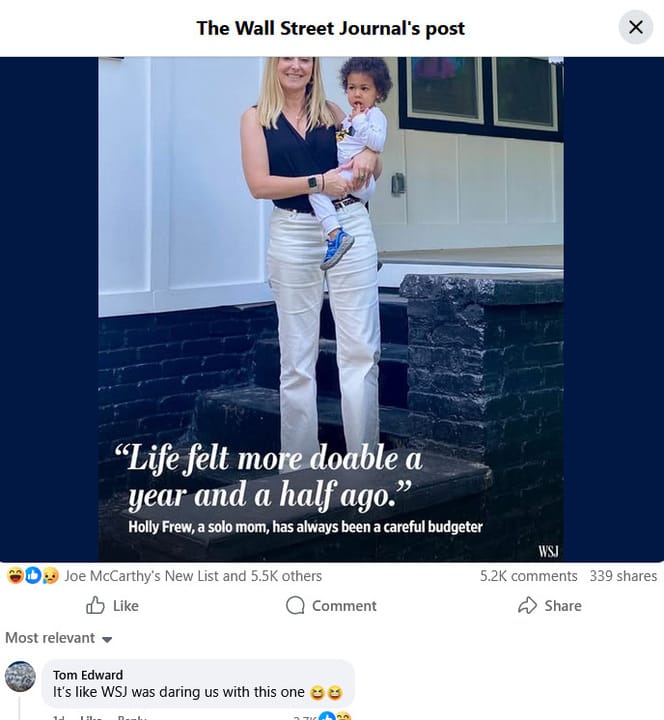Image resolution: width=664 pixels, height=720 pixels.
Task: Click the blue Like reaction icon on the post
Action: pyautogui.click(x=33, y=575)
